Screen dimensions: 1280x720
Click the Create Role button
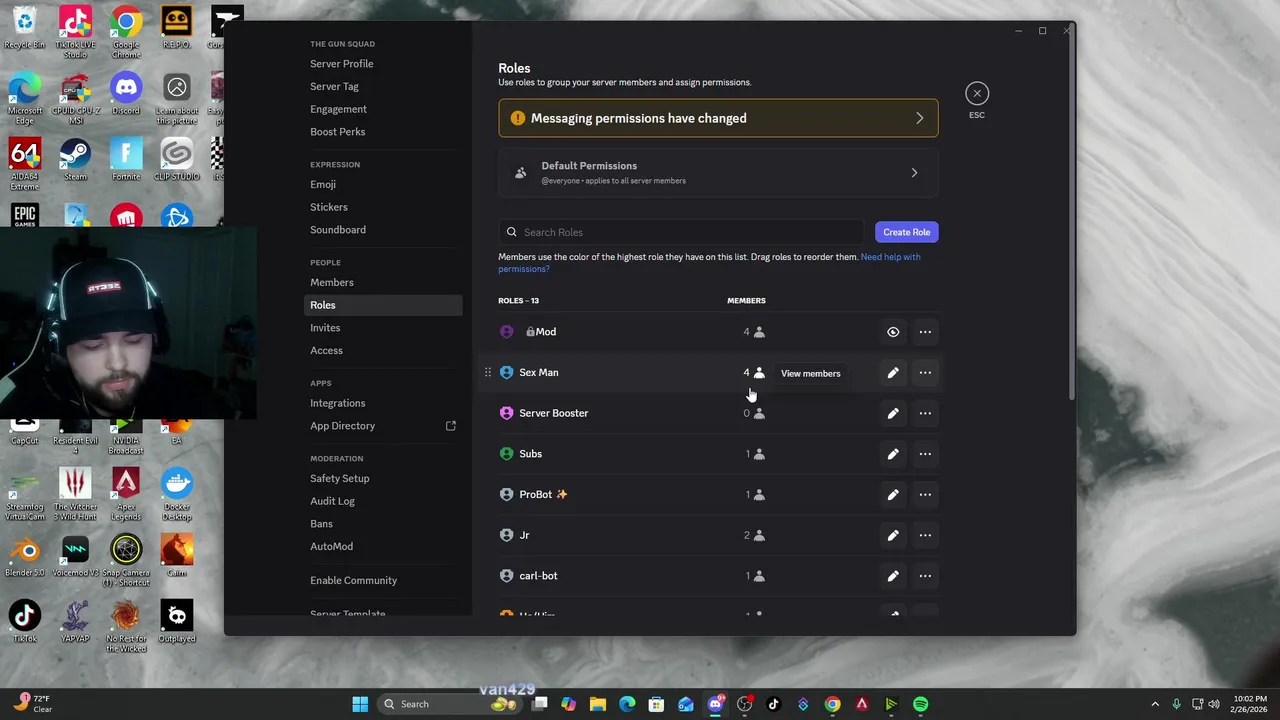point(906,232)
